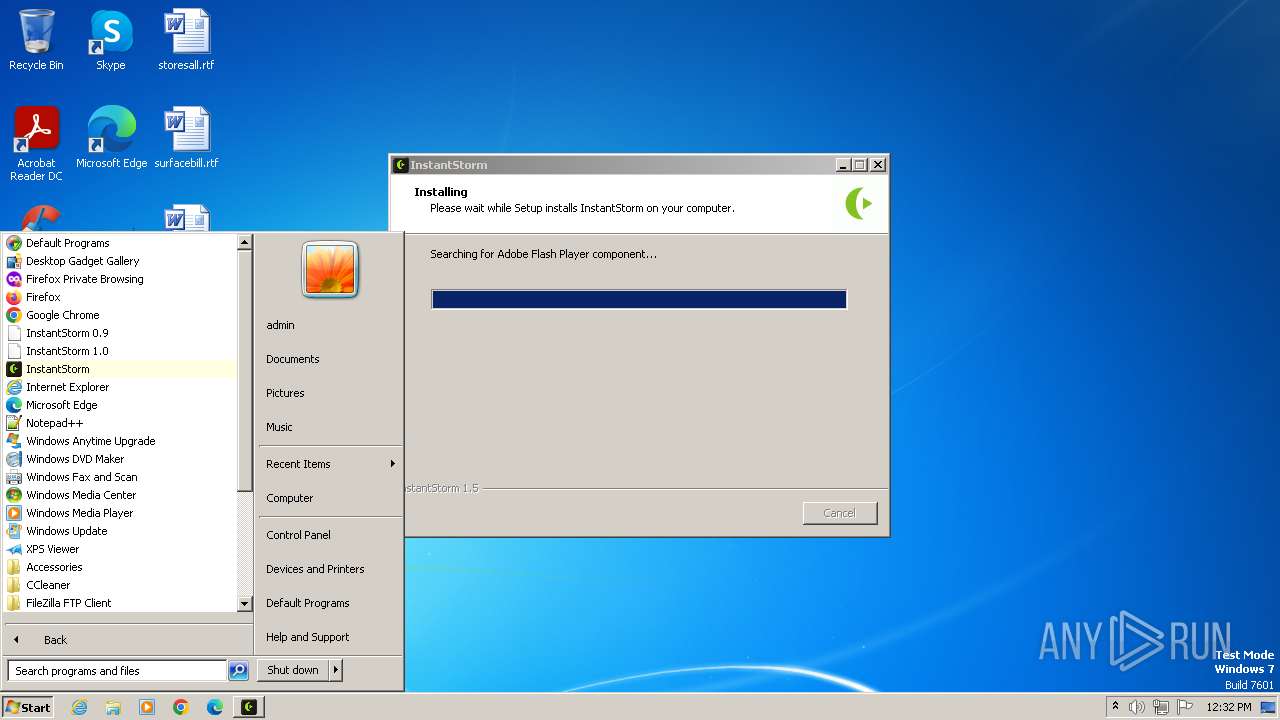Open the Skype desktop shortcut
This screenshot has height=720, width=1280.
click(111, 40)
